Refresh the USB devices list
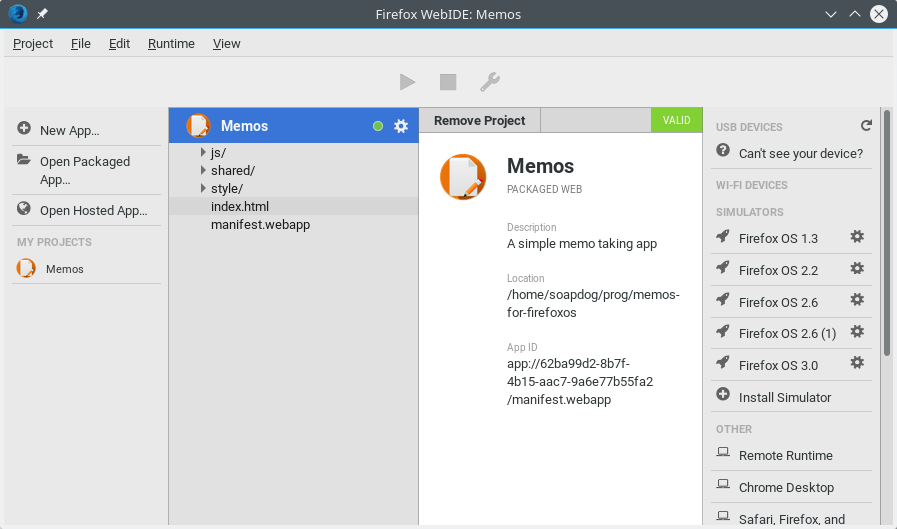 click(866, 125)
